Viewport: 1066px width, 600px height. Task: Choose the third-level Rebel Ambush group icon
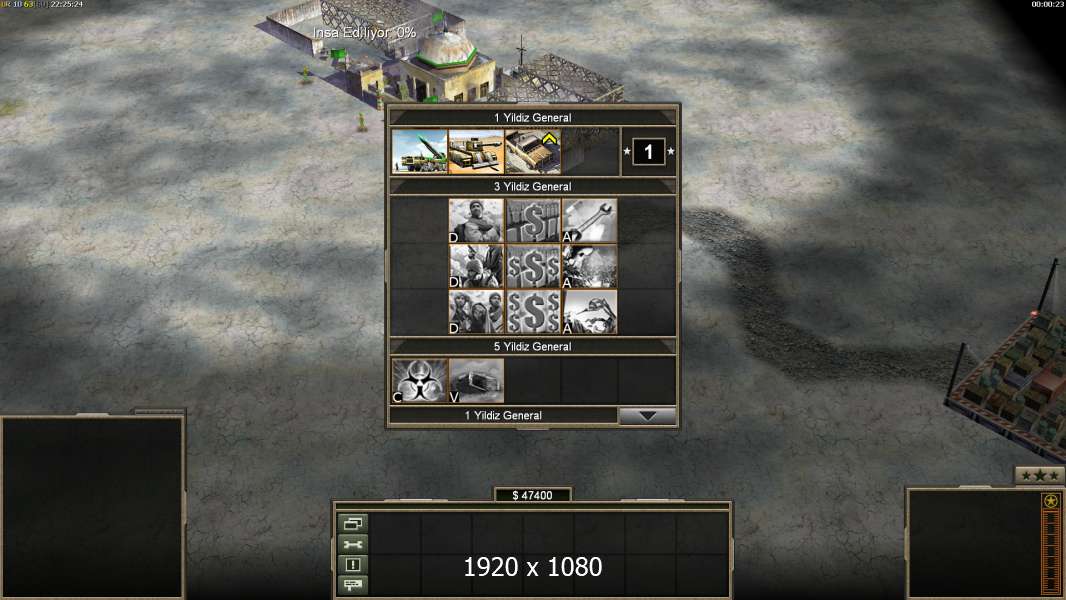(x=476, y=312)
